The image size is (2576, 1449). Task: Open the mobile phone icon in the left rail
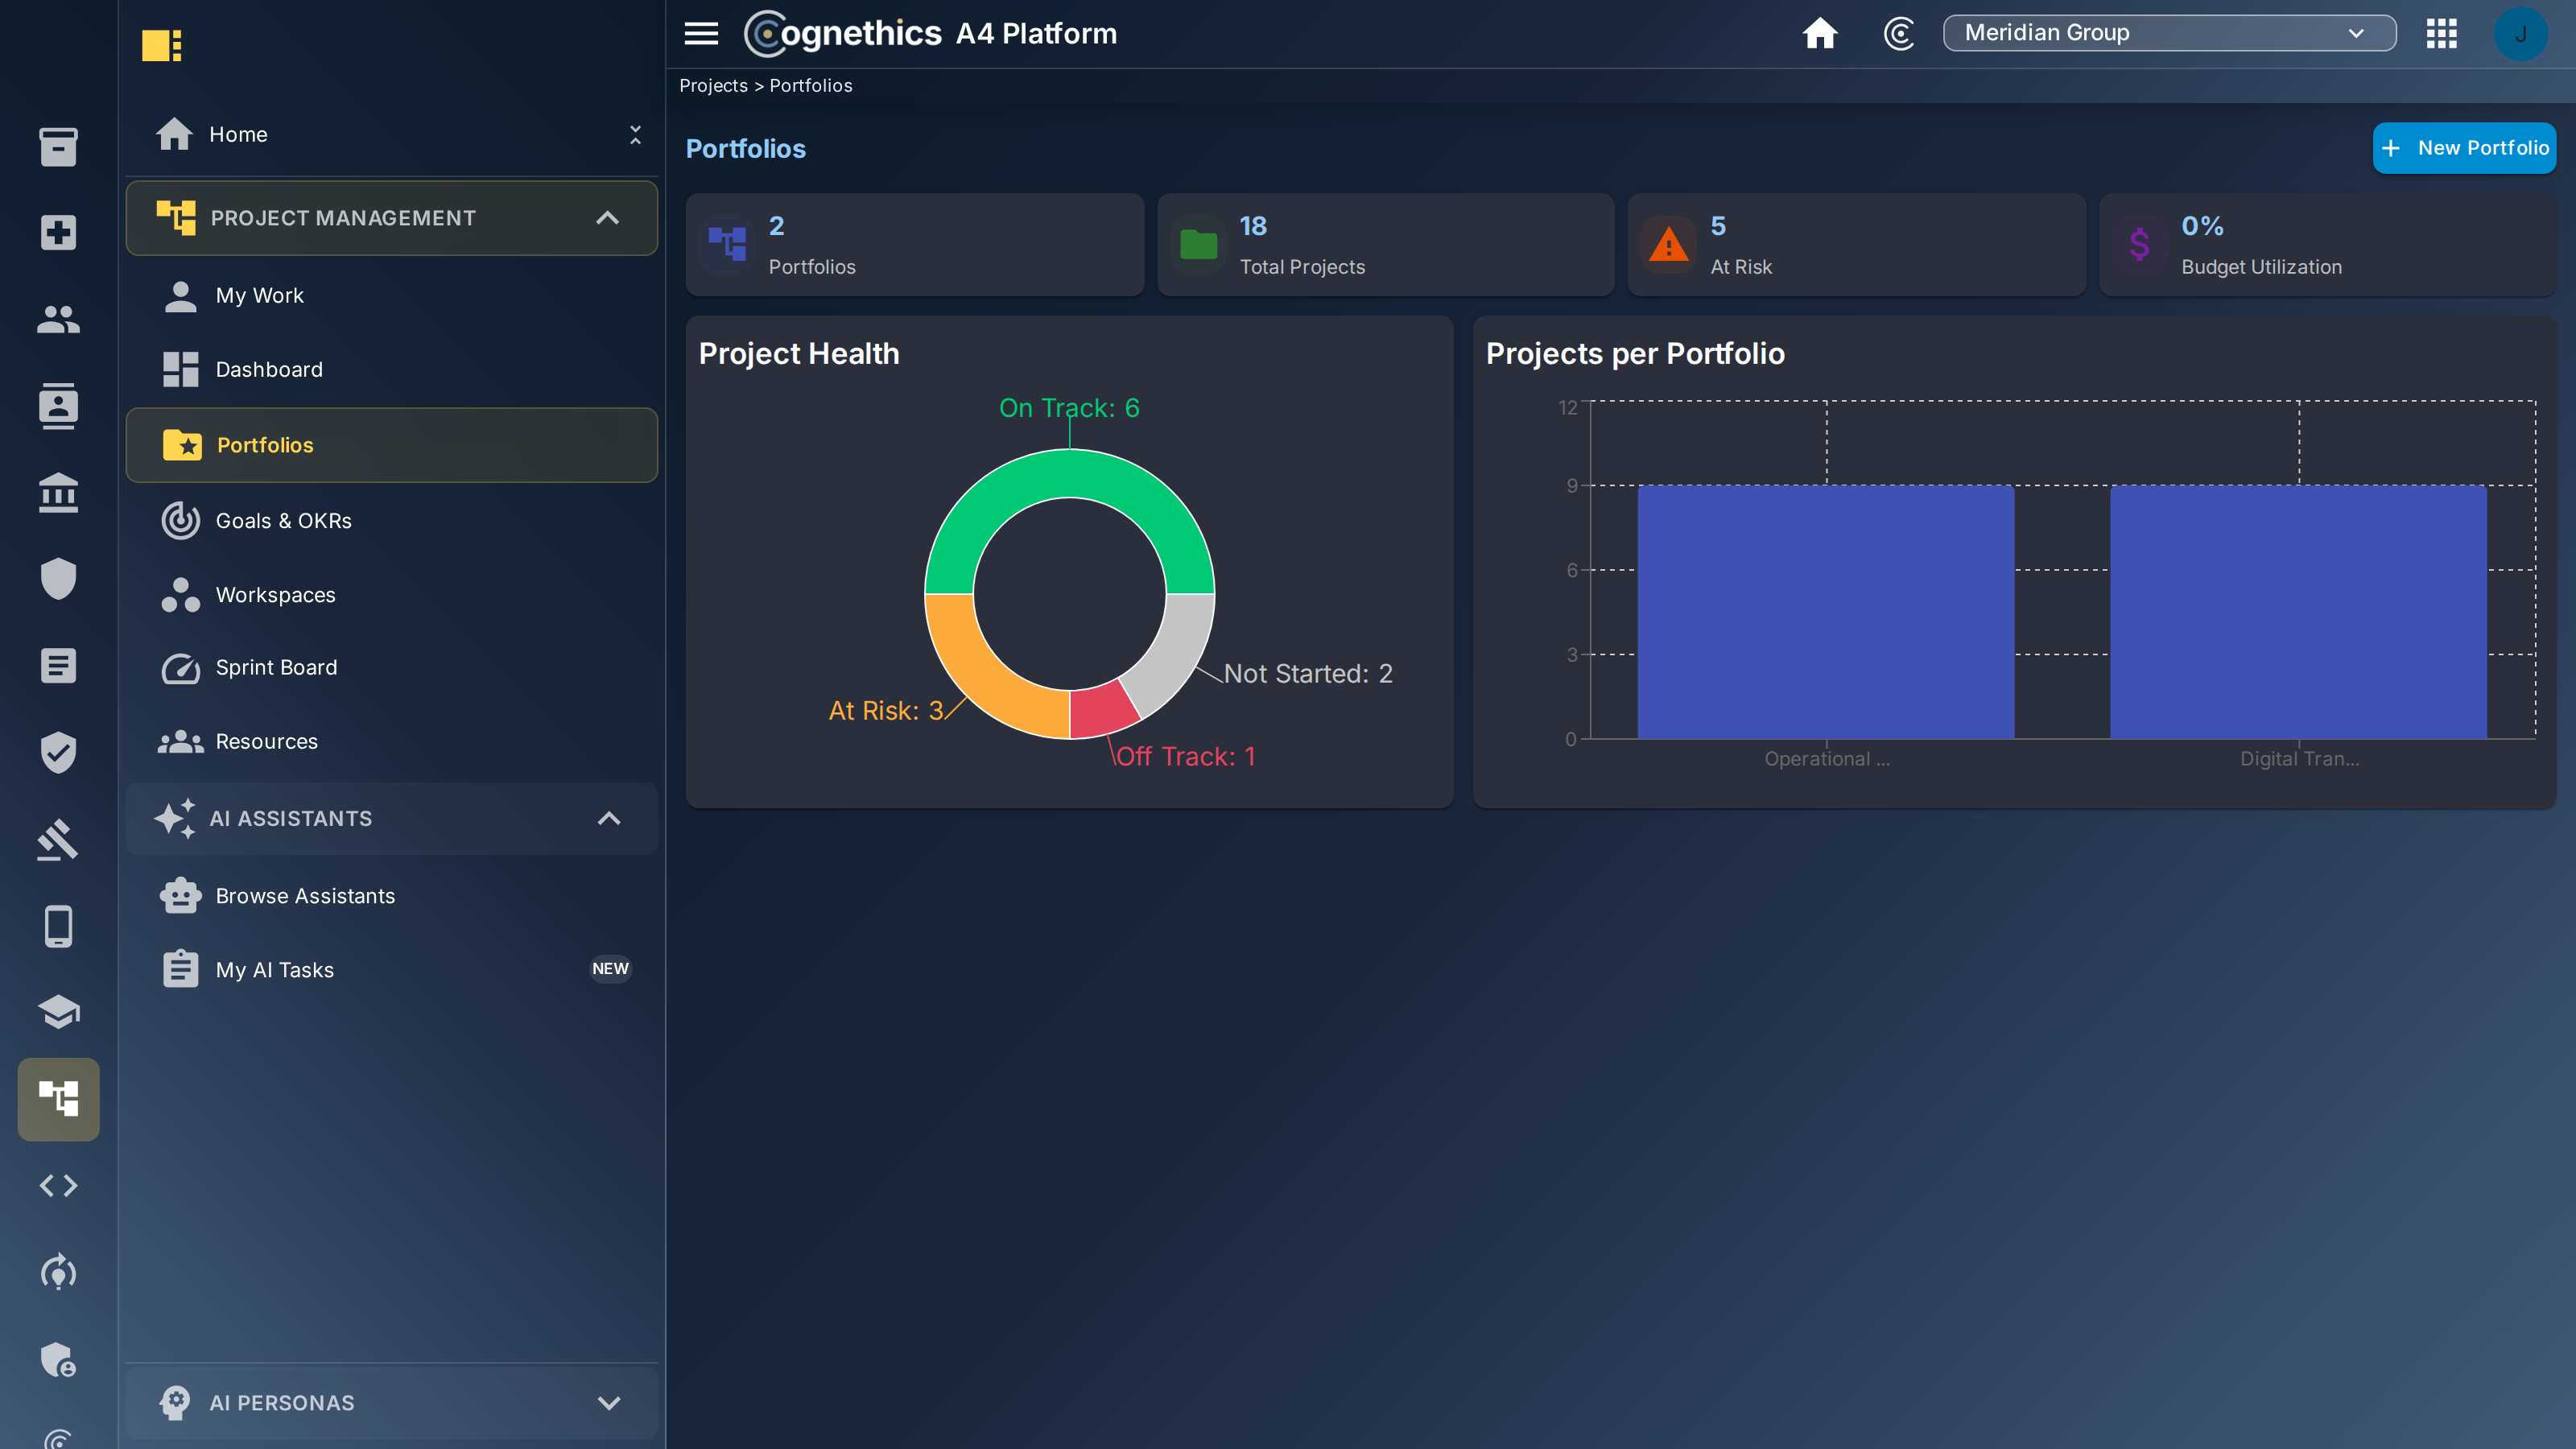click(x=58, y=926)
